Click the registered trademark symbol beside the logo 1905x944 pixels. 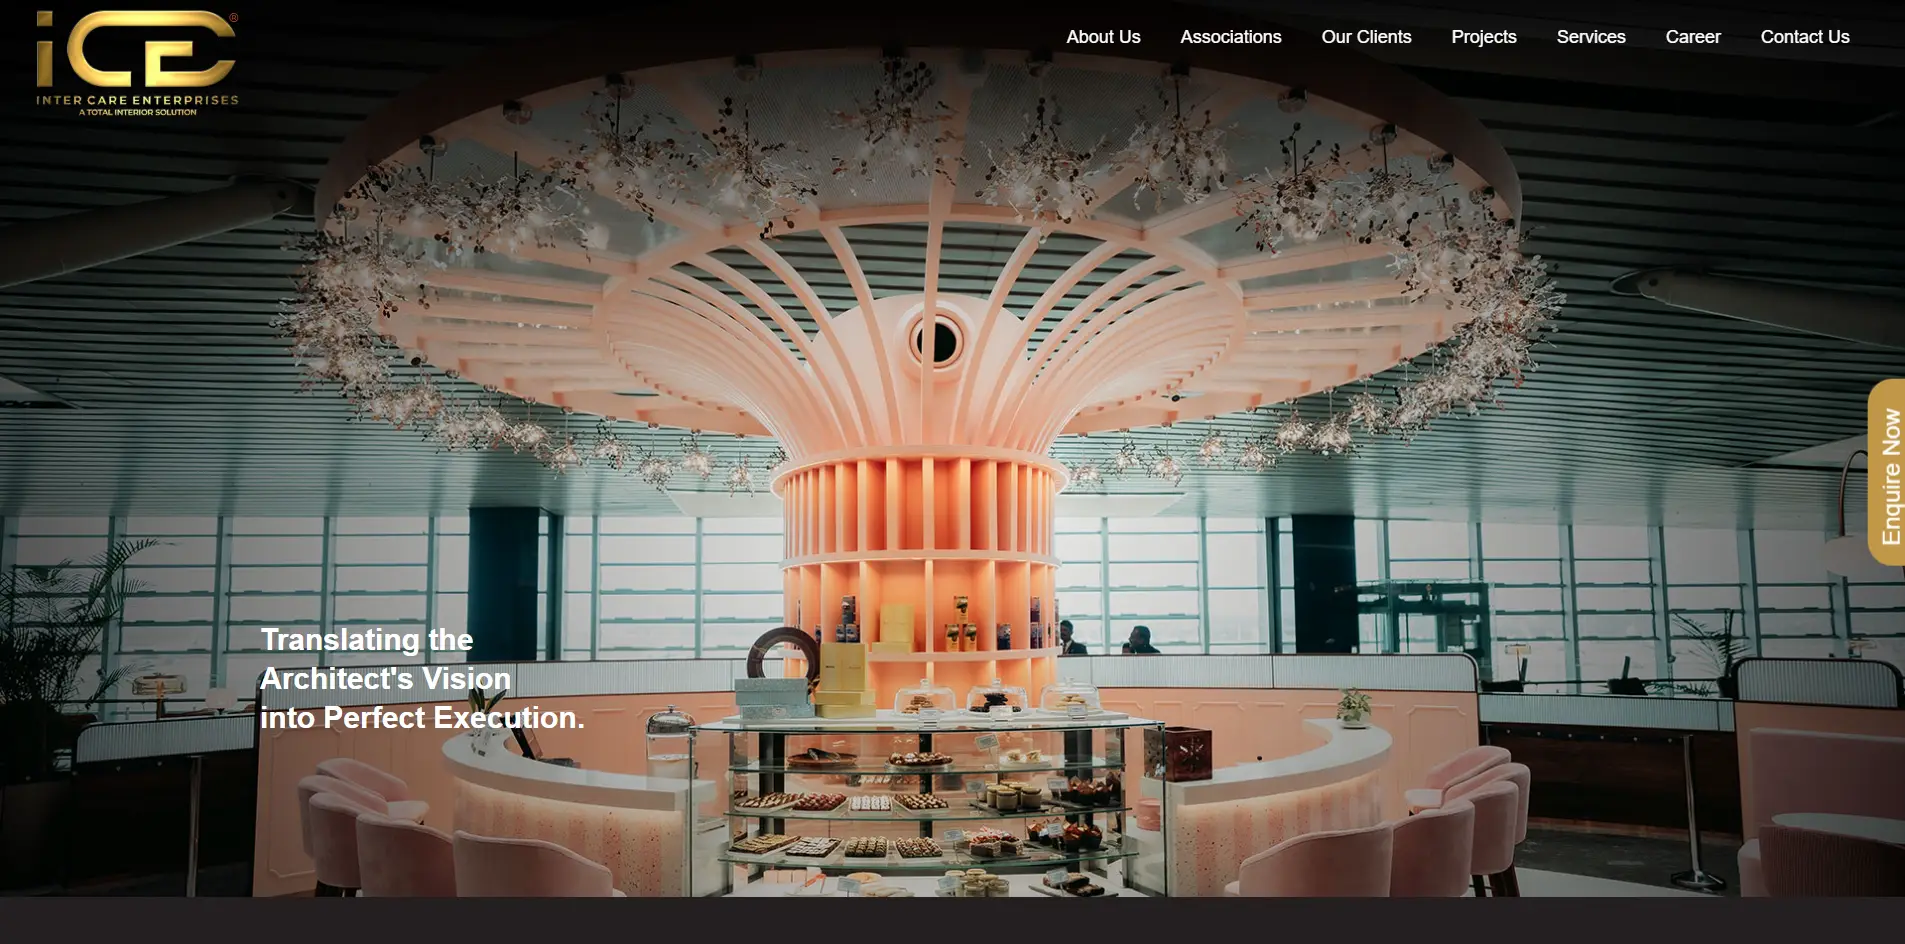coord(234,17)
